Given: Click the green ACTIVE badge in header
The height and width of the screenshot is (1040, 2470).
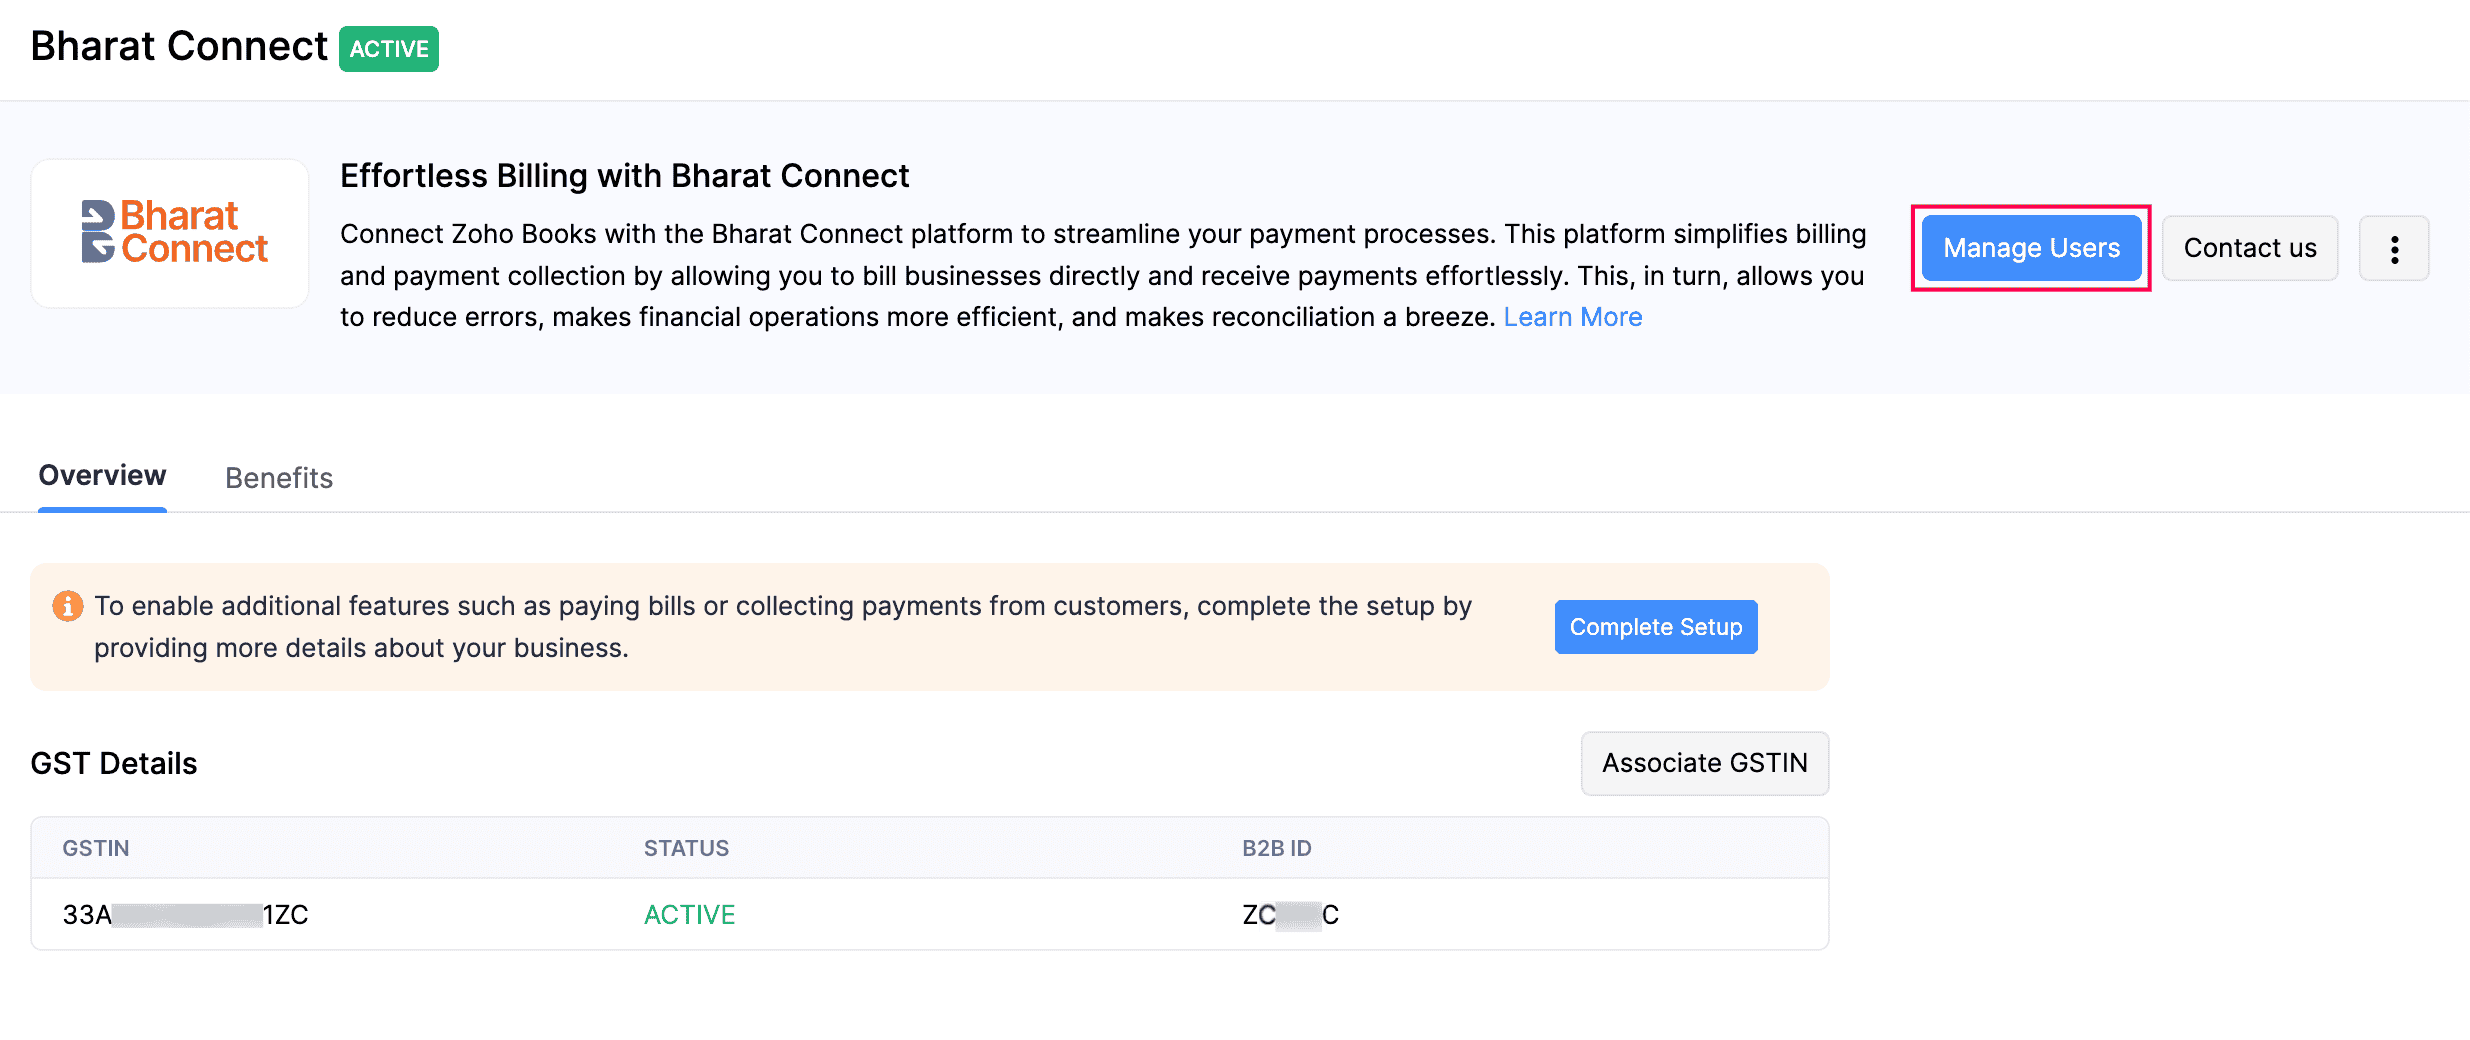Looking at the screenshot, I should pyautogui.click(x=389, y=48).
